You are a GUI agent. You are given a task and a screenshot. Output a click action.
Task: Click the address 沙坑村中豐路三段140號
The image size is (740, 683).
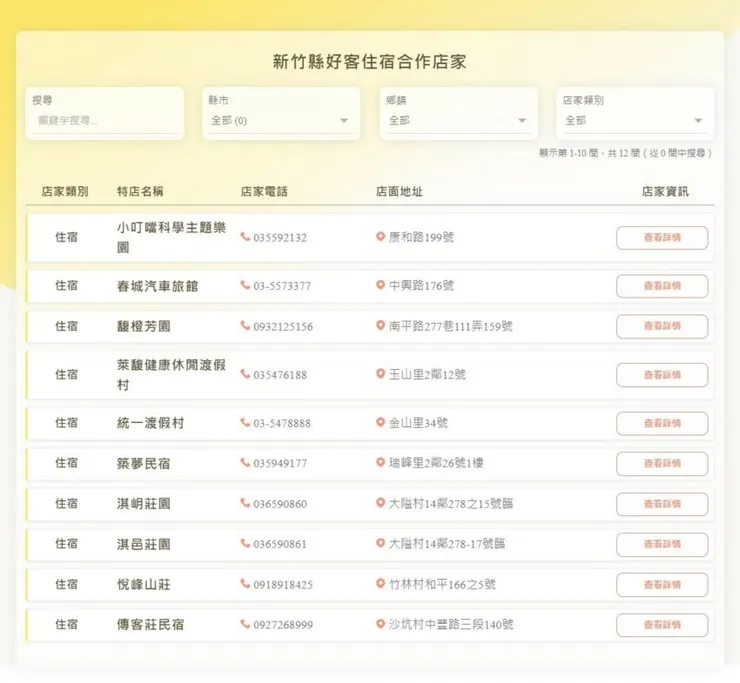[451, 624]
